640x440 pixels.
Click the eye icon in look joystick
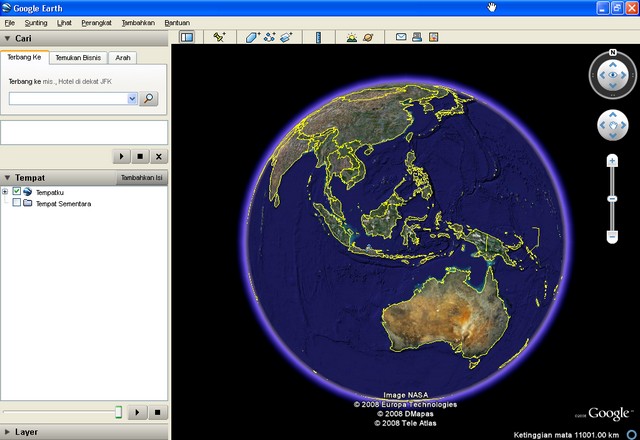point(613,75)
